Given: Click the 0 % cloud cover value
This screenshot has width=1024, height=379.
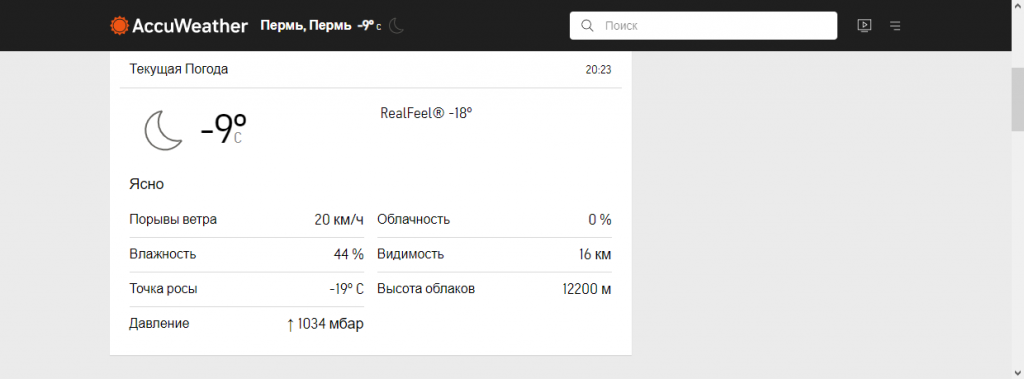Looking at the screenshot, I should (x=600, y=220).
